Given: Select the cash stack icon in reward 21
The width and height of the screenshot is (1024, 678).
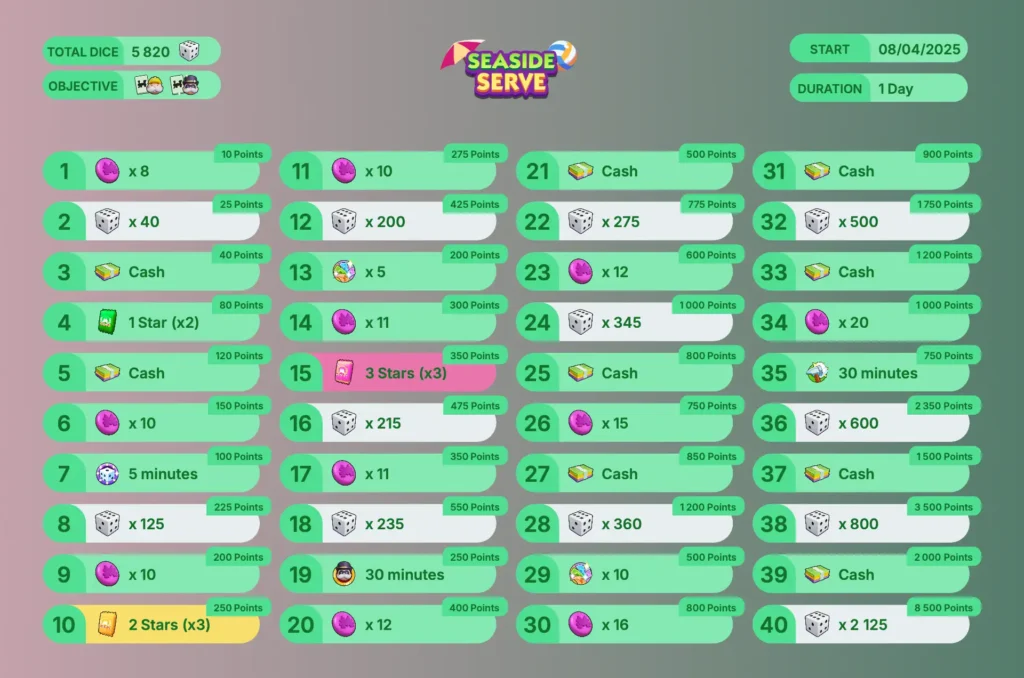Looking at the screenshot, I should [x=580, y=171].
